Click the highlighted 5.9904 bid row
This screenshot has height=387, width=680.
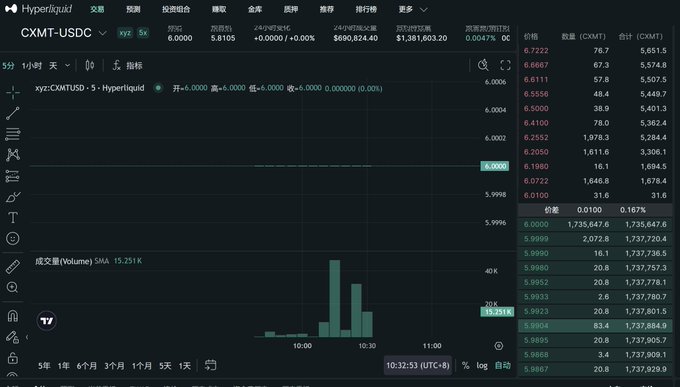(x=595, y=326)
